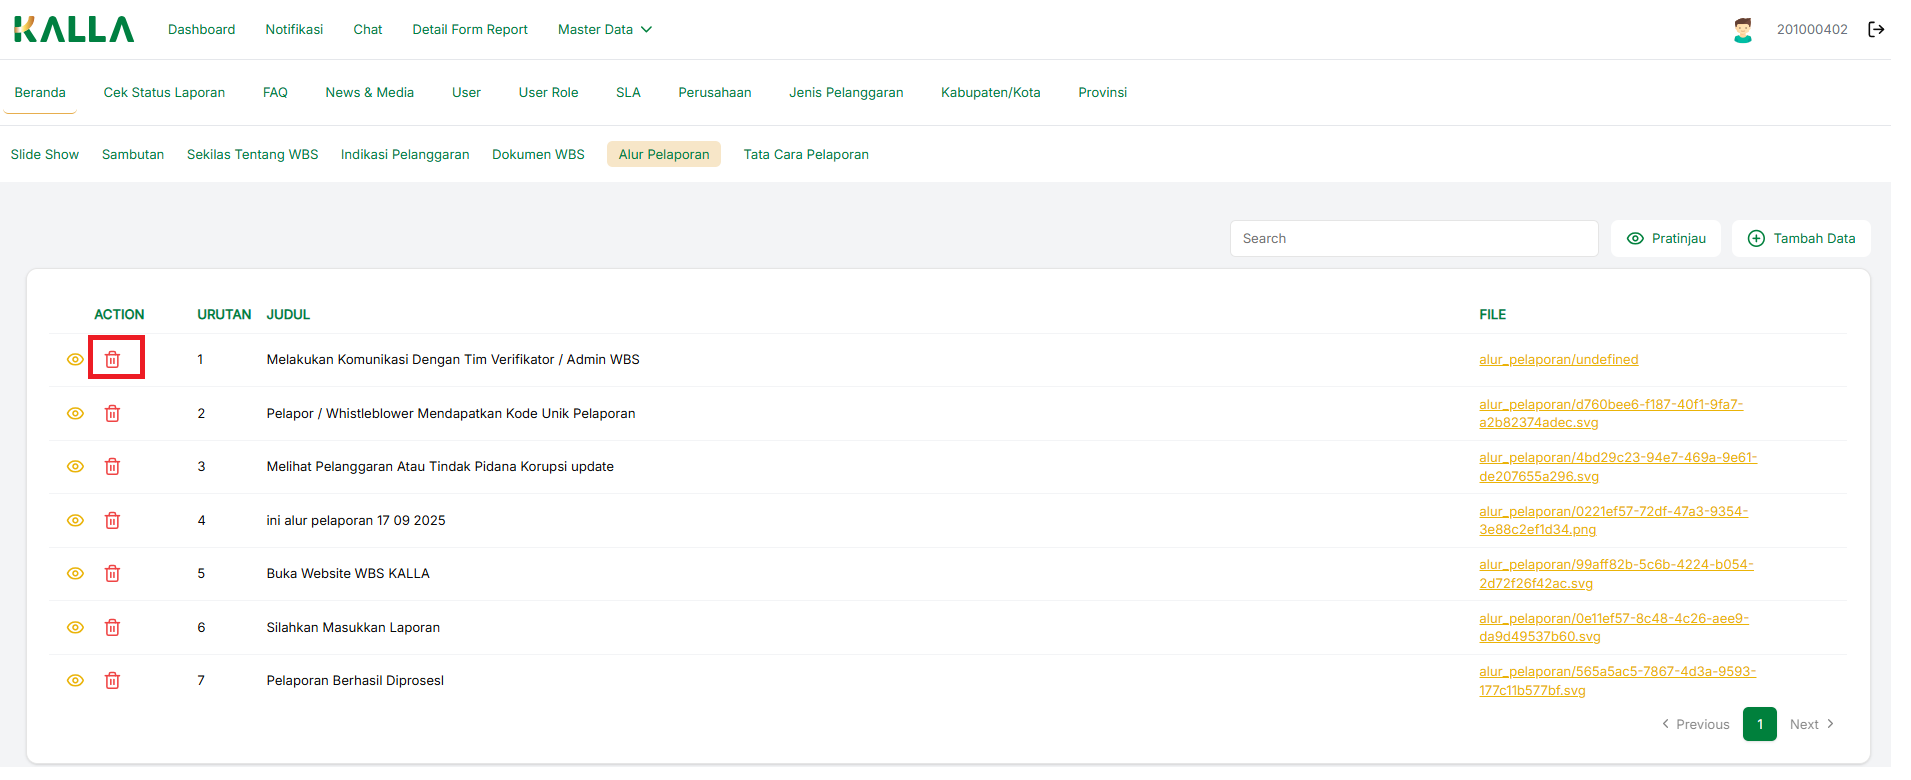This screenshot has width=1911, height=780.
Task: Click the logout icon beside user ID
Action: (1876, 29)
